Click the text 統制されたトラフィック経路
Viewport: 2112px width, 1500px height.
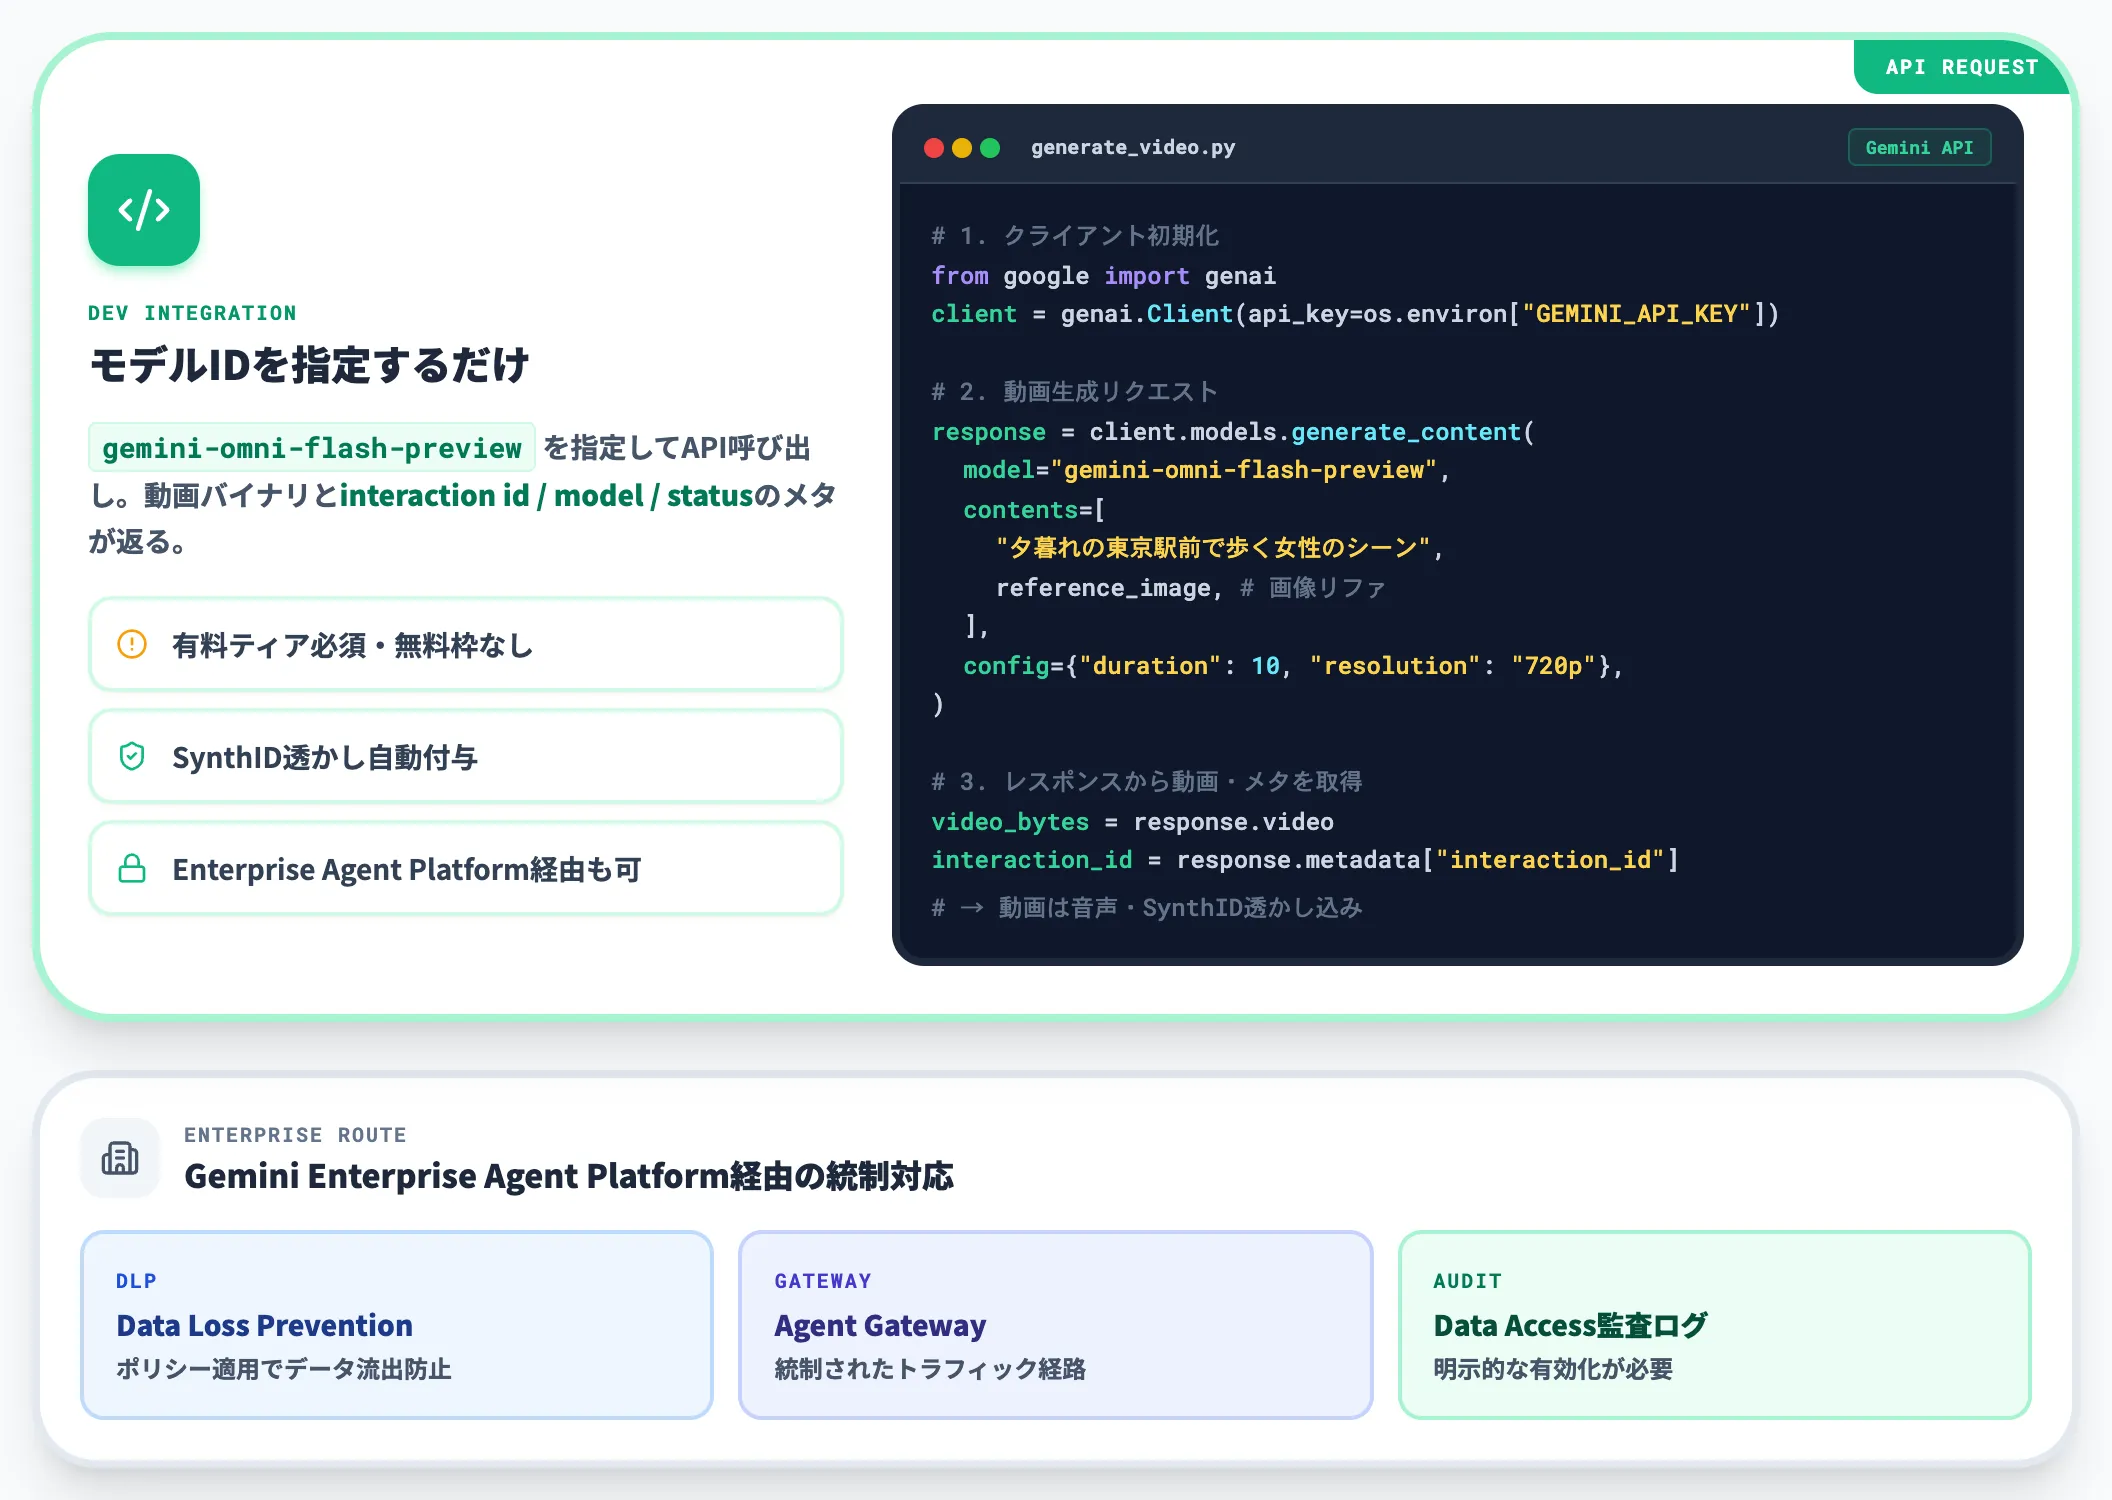click(x=930, y=1369)
